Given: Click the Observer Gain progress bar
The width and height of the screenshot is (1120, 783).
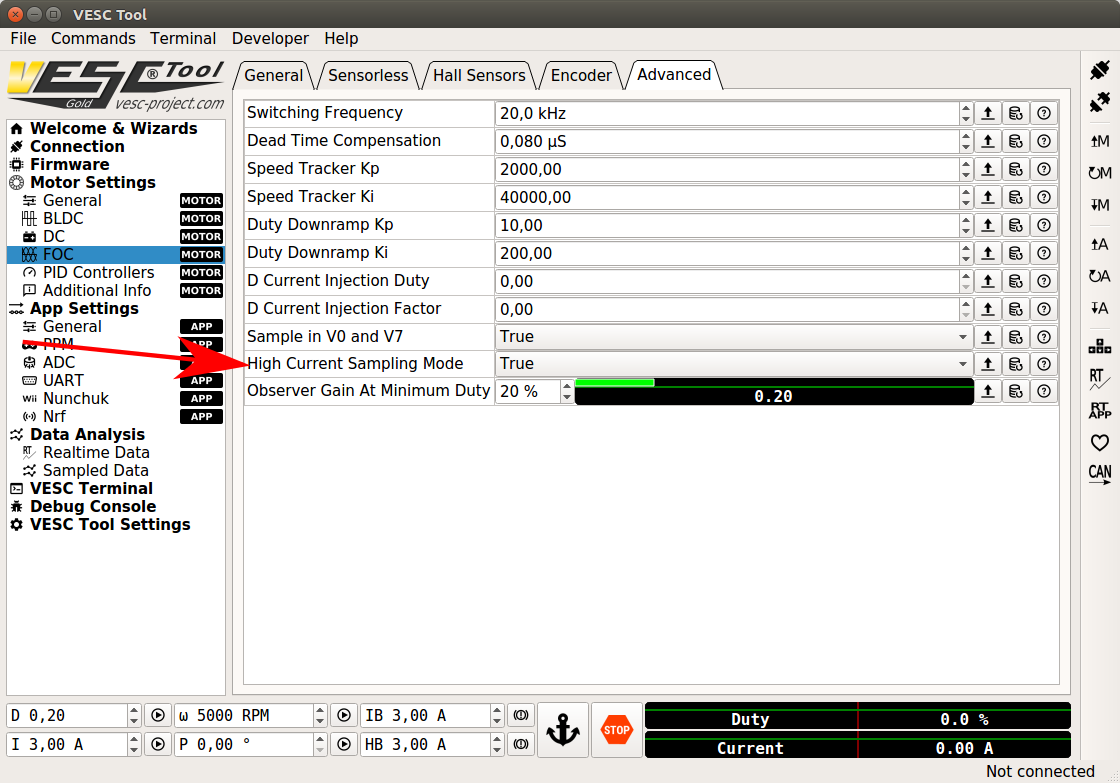Looking at the screenshot, I should point(773,391).
